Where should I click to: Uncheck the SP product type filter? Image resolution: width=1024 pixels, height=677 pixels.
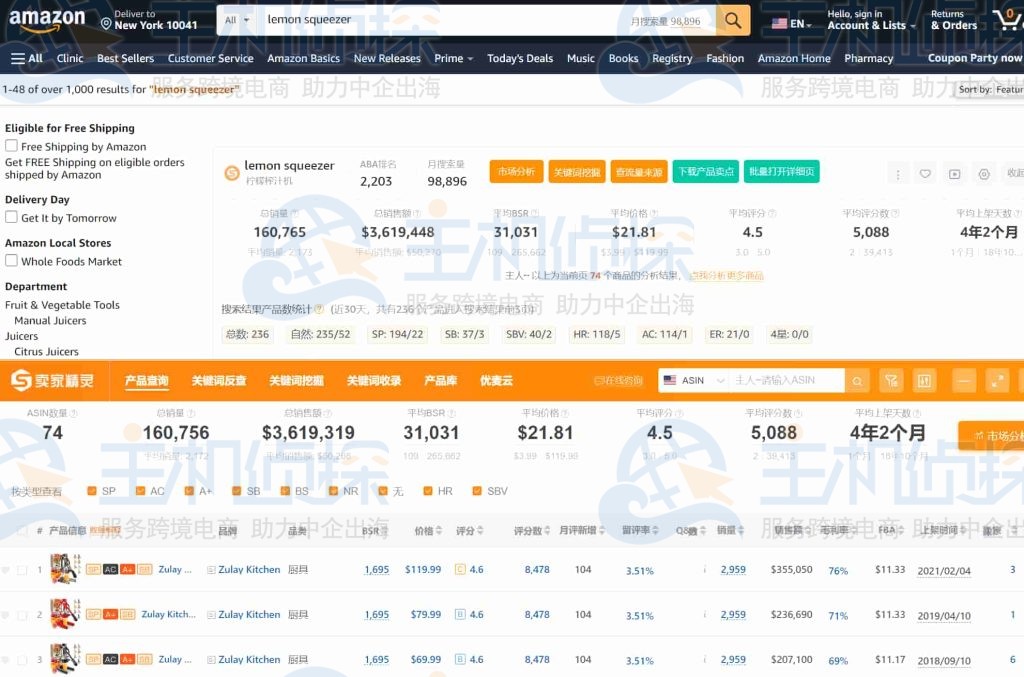pos(92,491)
